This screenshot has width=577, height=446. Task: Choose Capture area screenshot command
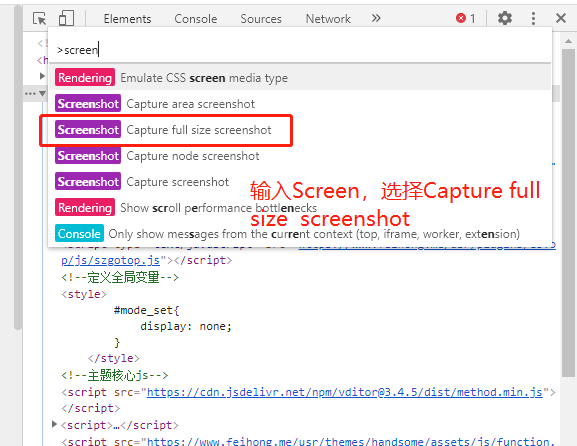(x=300, y=104)
